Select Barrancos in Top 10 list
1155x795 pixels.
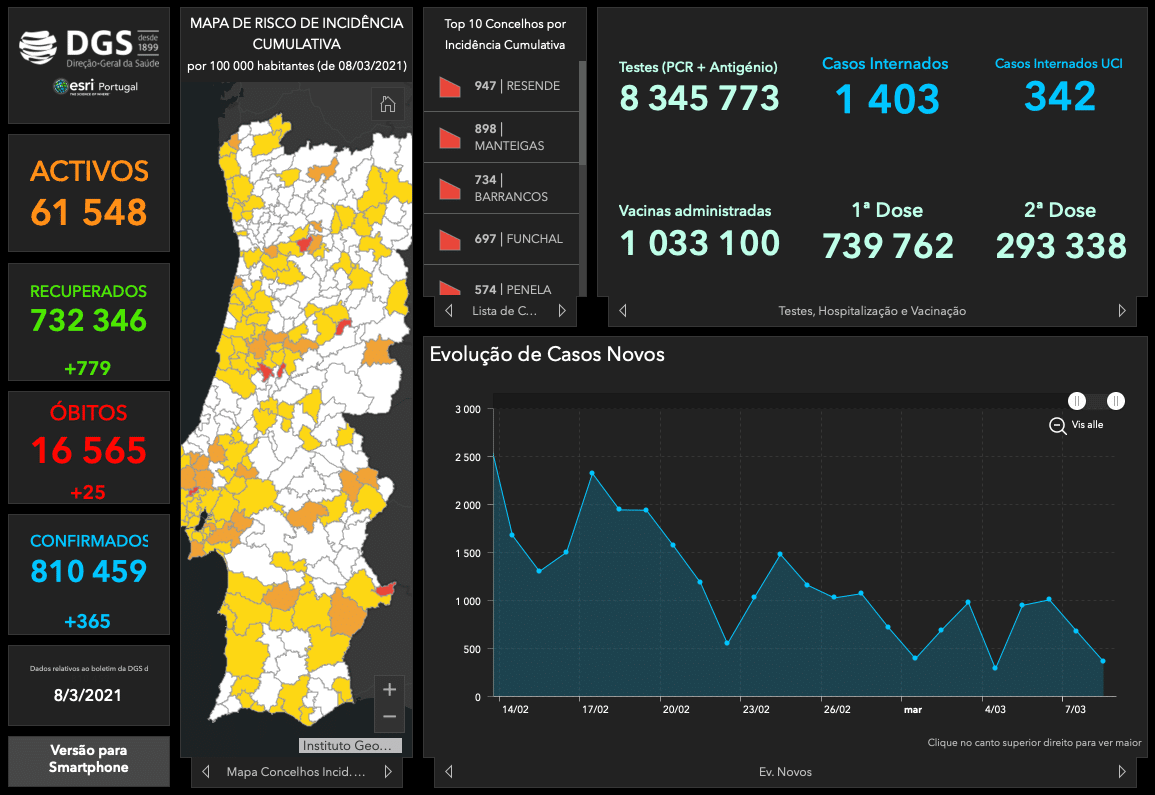tap(509, 188)
